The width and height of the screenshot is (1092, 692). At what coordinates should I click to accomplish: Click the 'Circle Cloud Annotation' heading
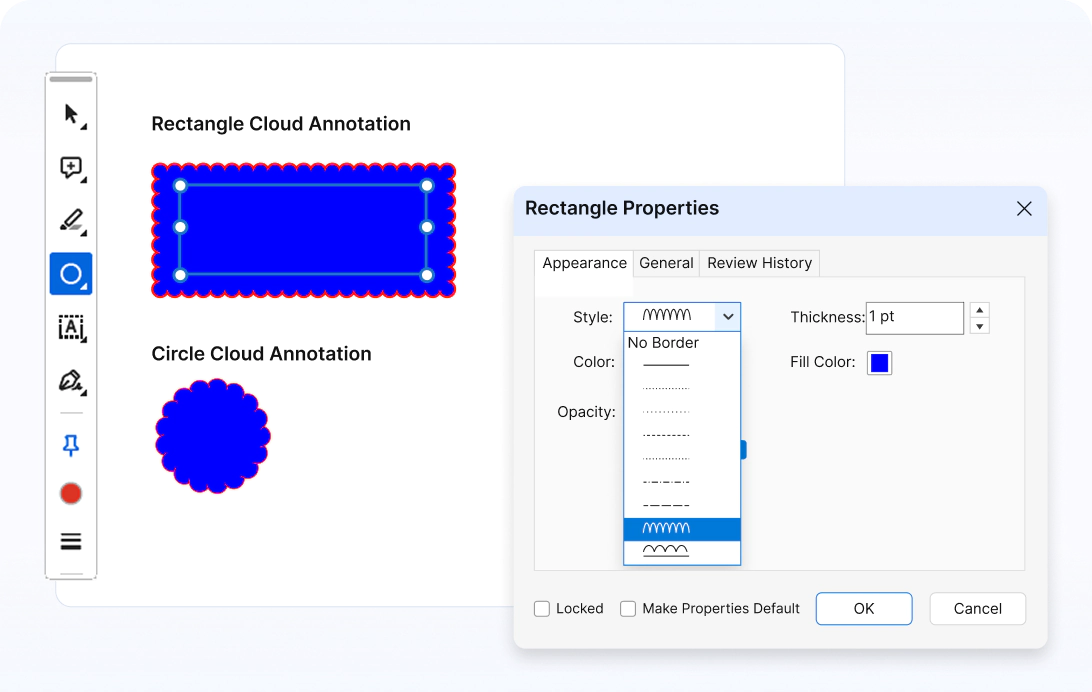261,354
